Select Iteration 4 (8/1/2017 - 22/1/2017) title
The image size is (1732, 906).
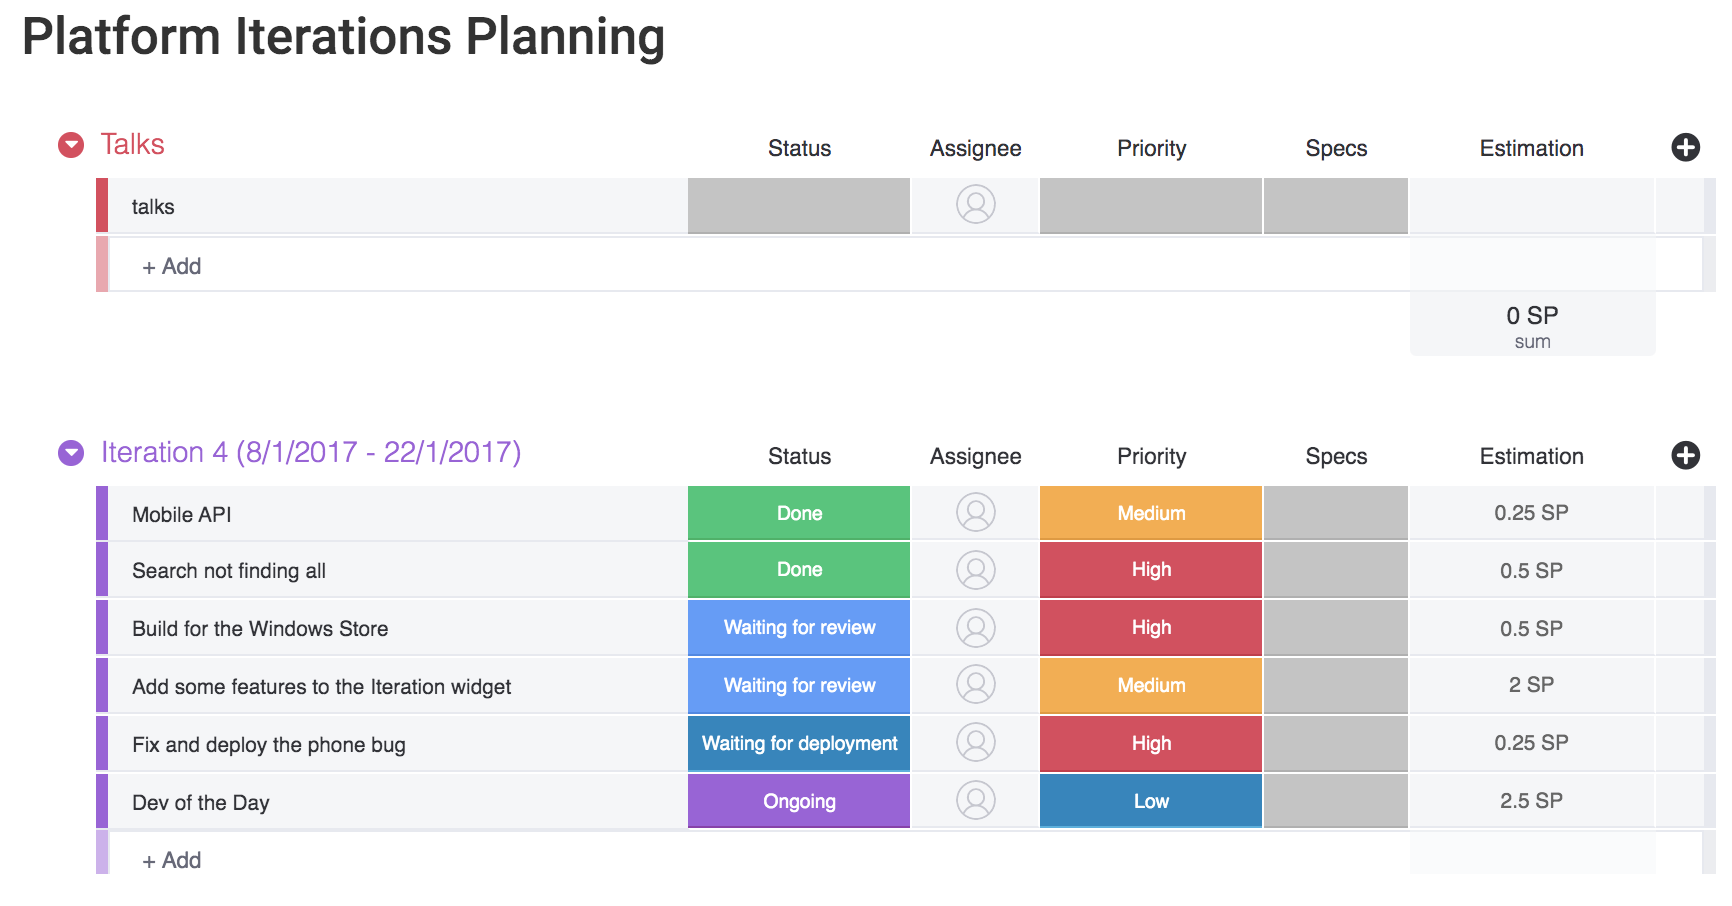coord(311,453)
